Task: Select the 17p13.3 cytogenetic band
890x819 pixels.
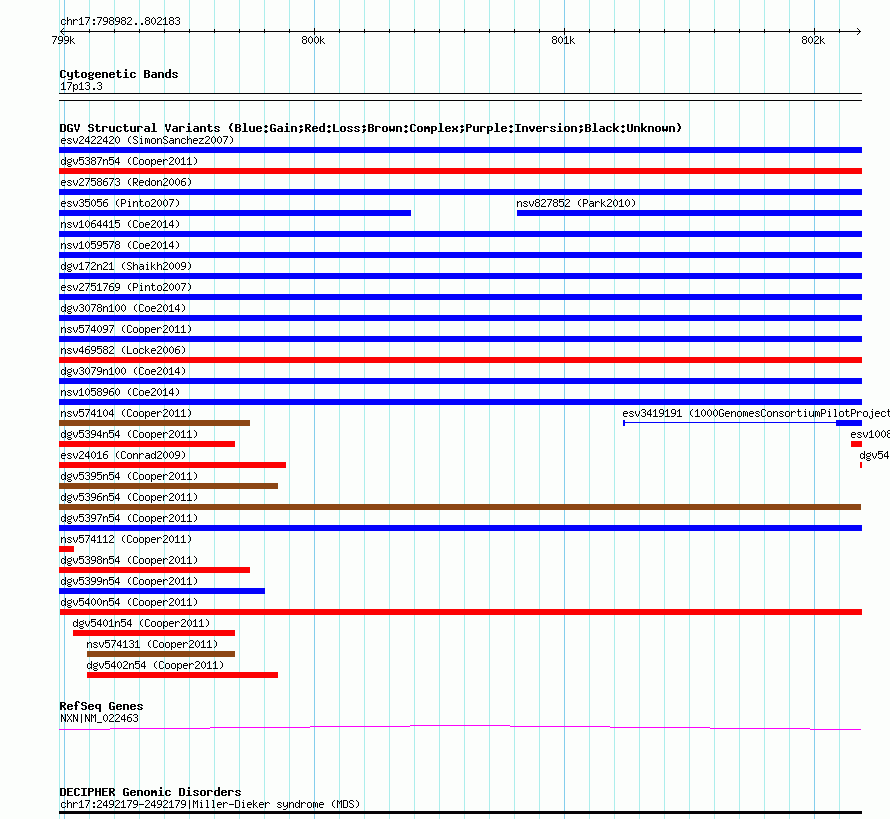Action: pos(81,86)
